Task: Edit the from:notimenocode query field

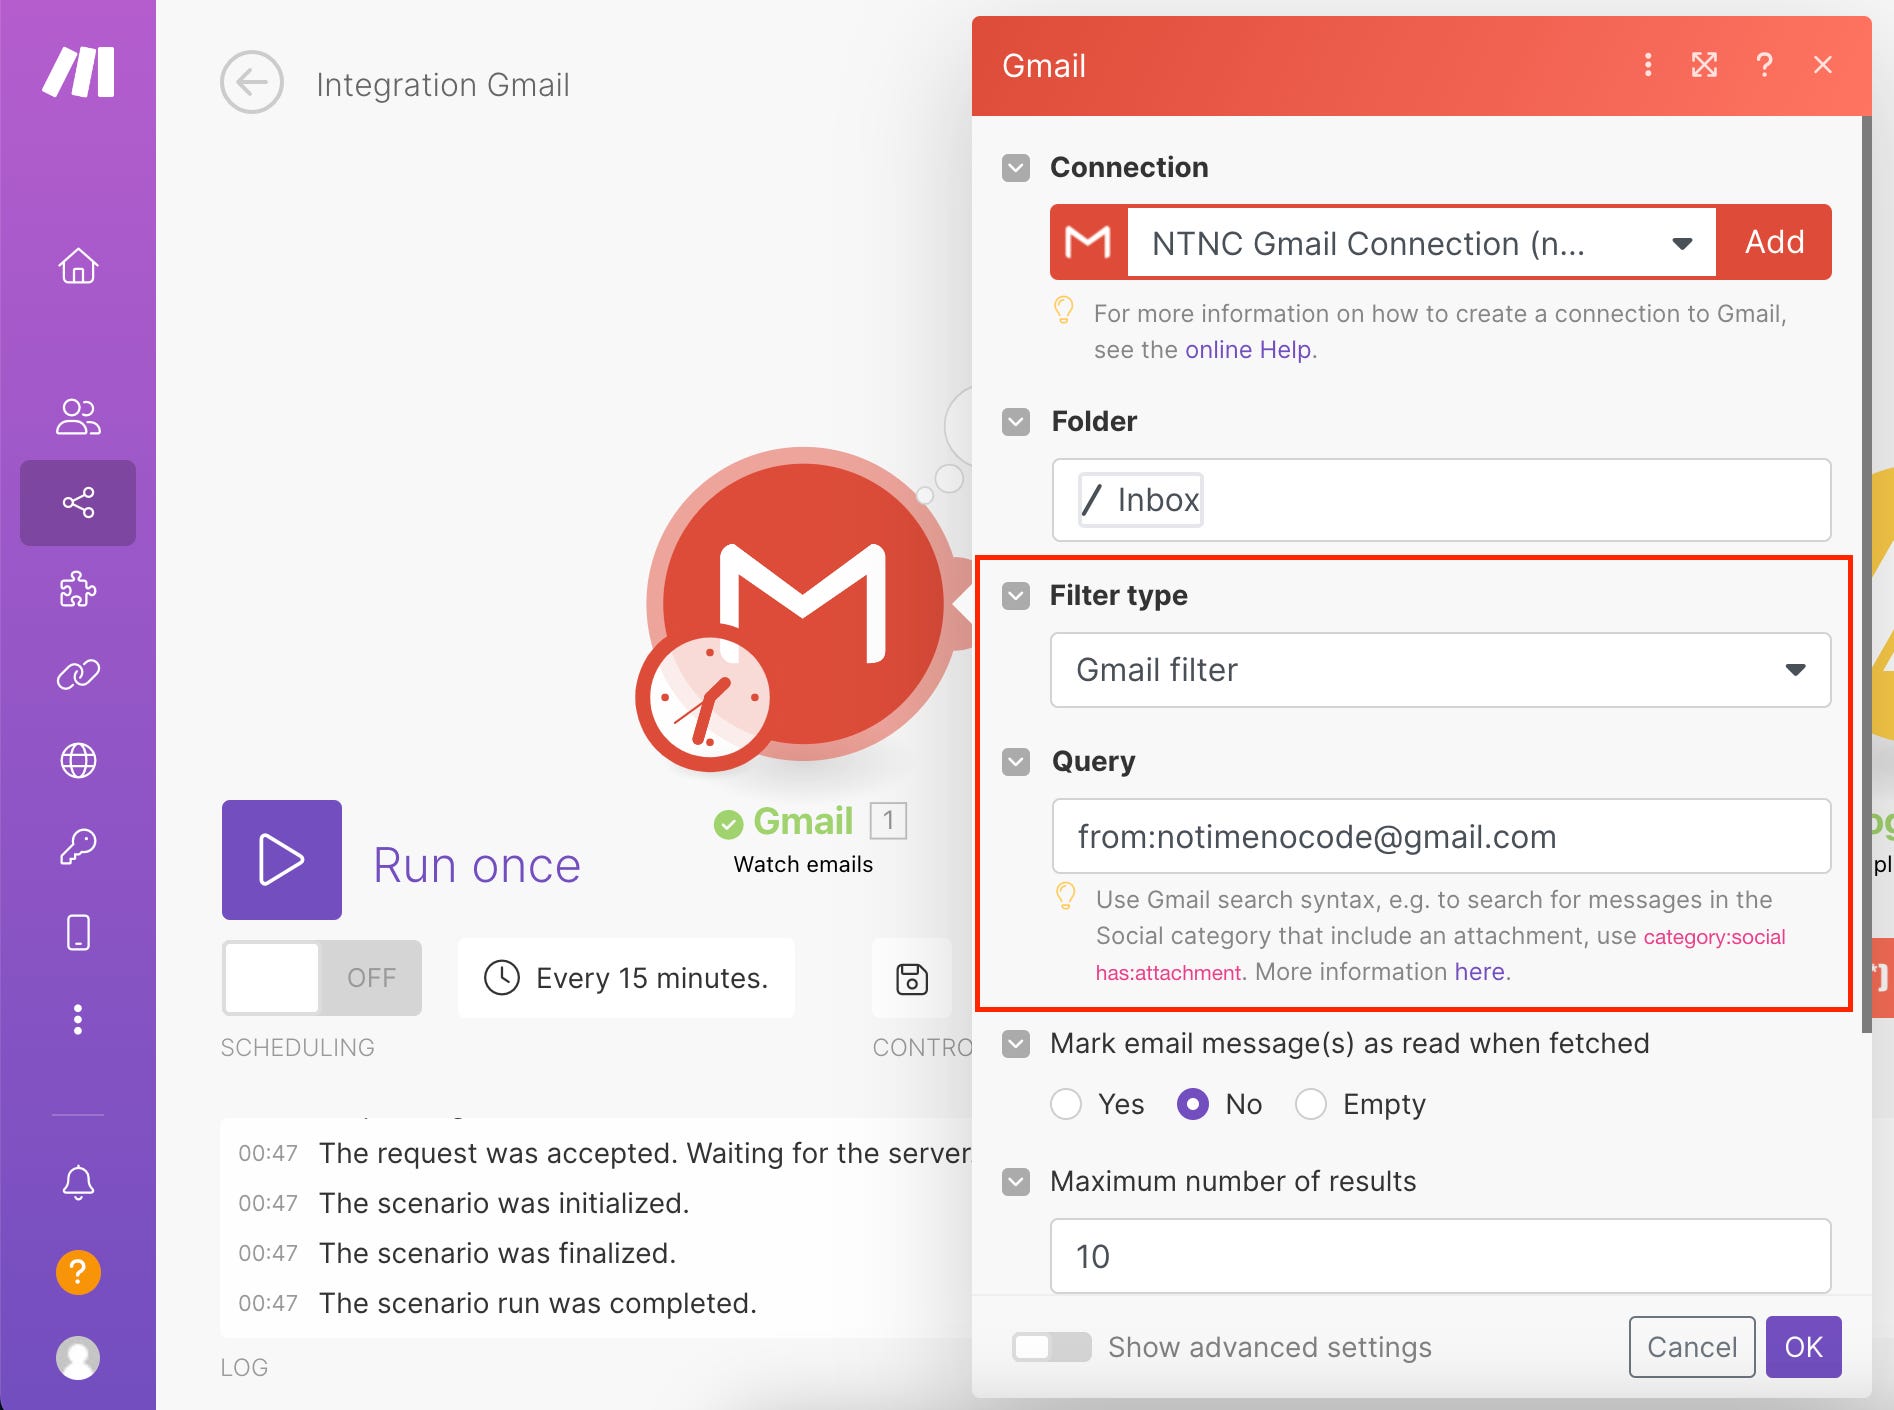Action: coord(1440,837)
